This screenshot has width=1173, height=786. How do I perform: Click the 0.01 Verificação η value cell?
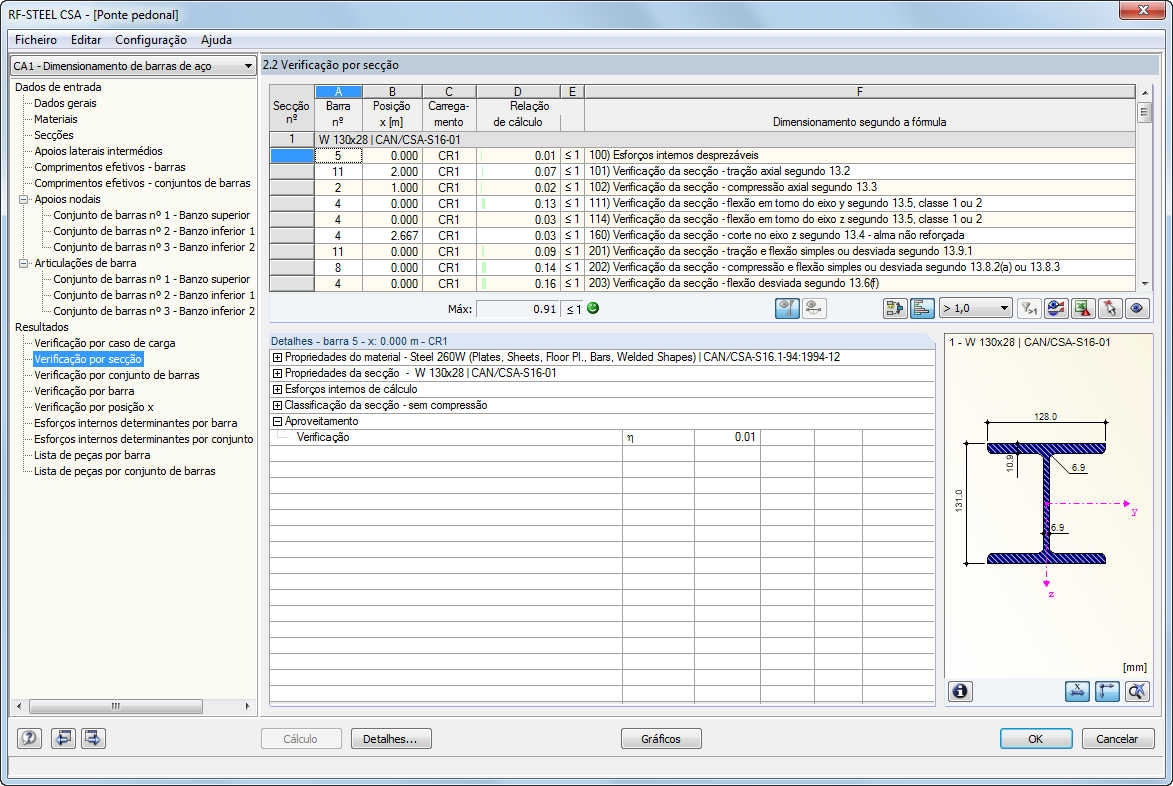(727, 437)
